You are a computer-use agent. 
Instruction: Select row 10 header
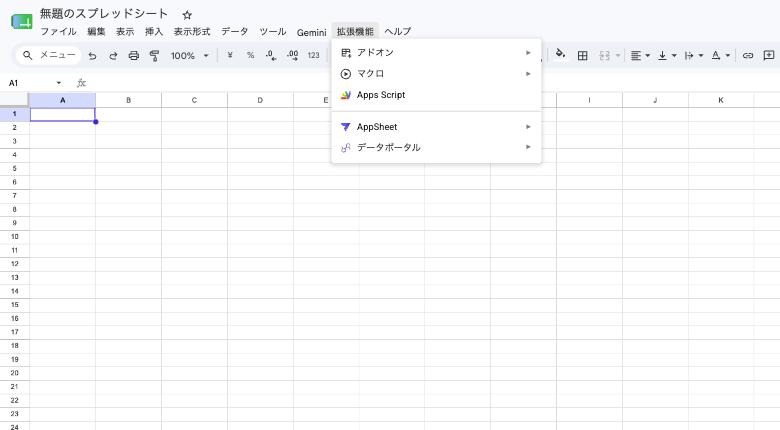click(14, 237)
